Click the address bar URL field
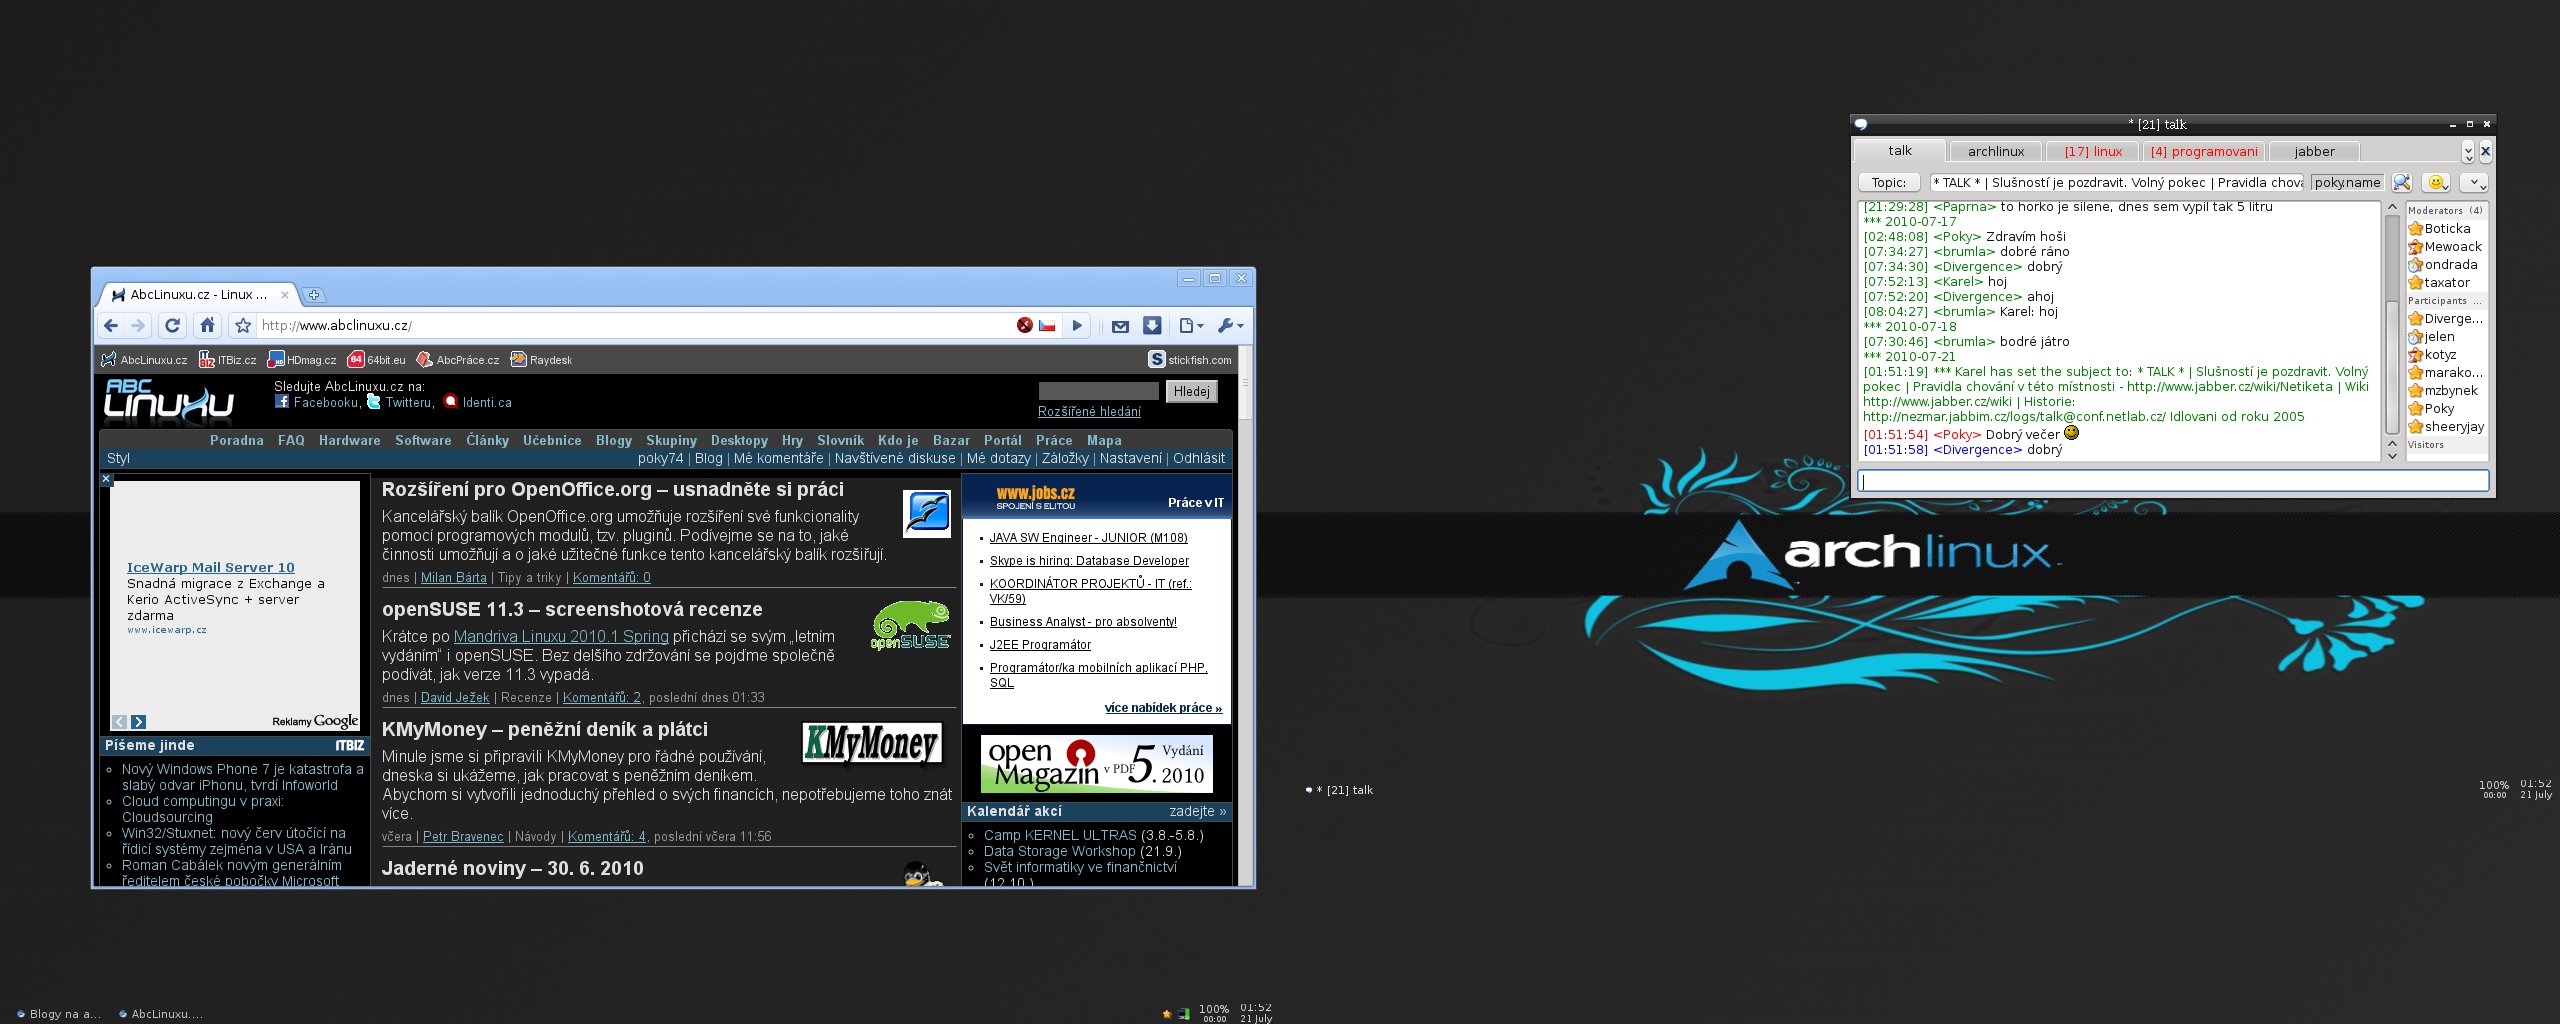The width and height of the screenshot is (2560, 1024). point(633,325)
